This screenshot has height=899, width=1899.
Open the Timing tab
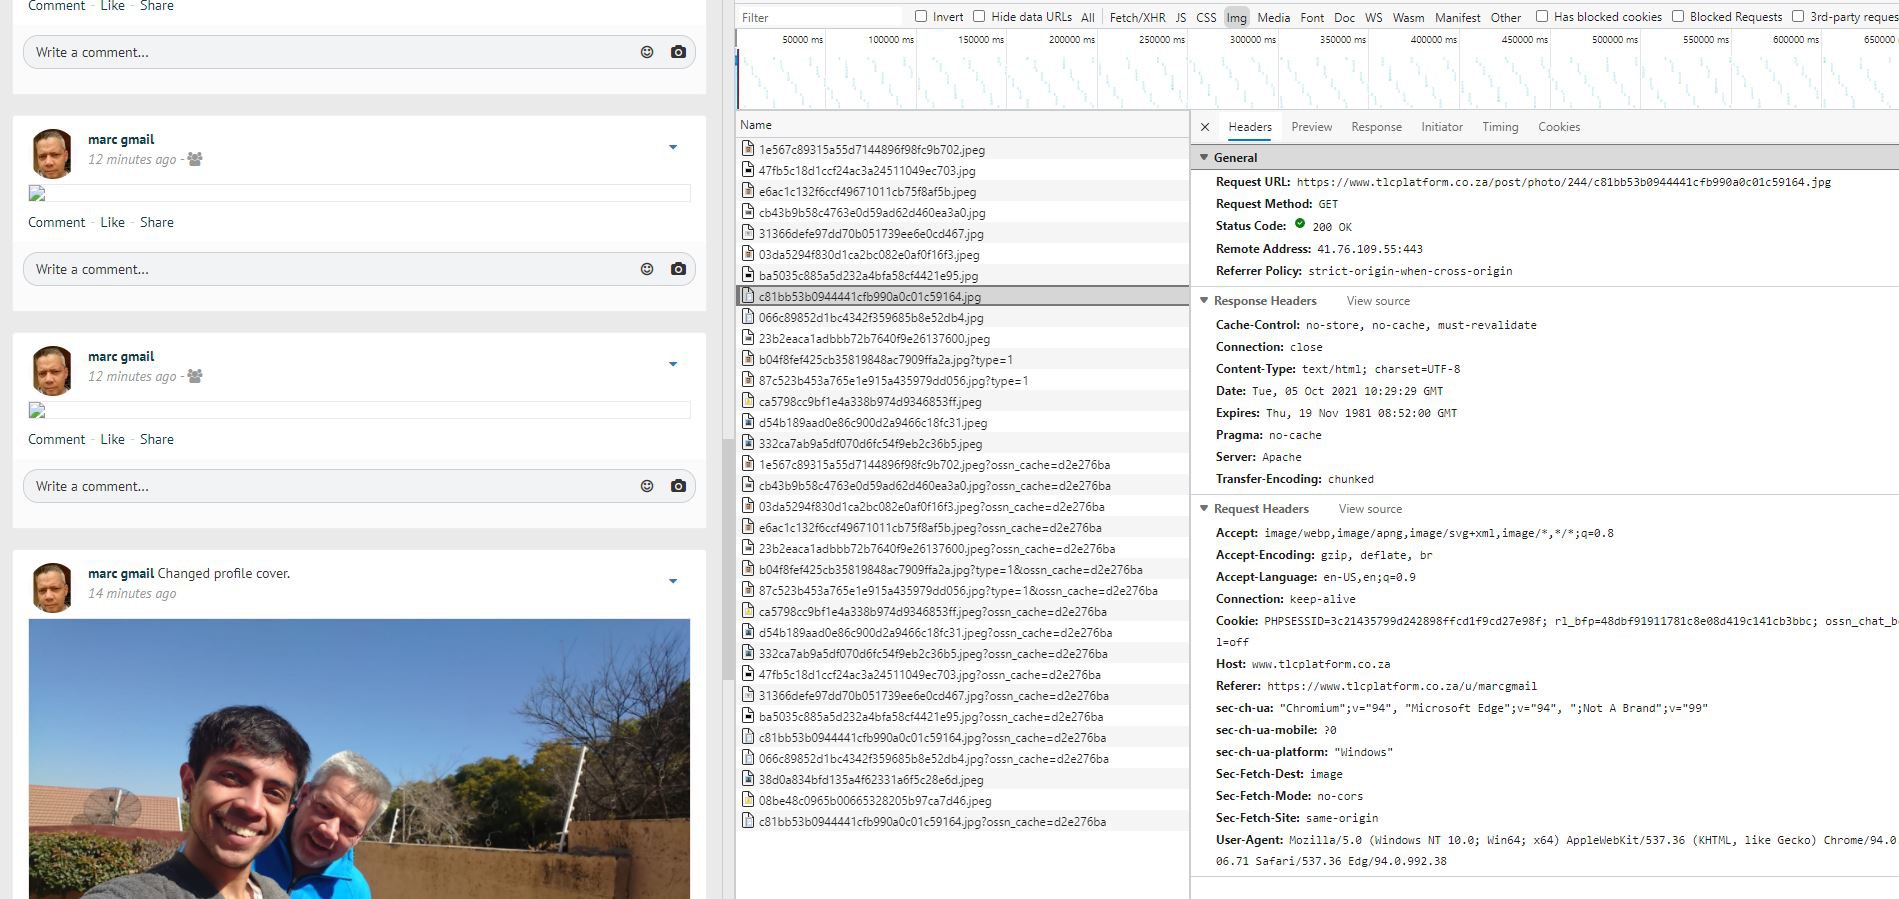pos(1499,127)
